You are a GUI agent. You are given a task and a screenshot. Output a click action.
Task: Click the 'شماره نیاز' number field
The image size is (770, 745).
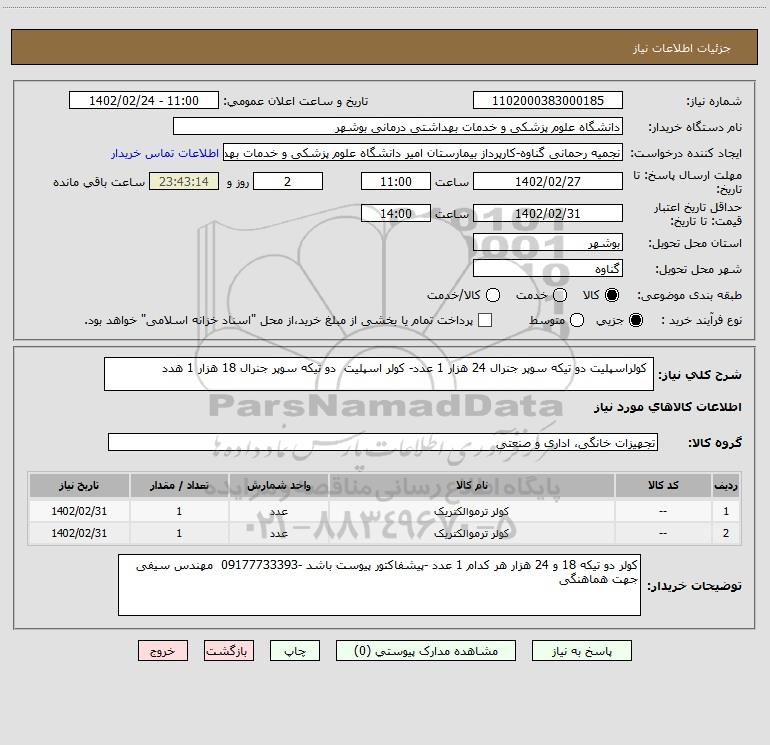point(547,101)
